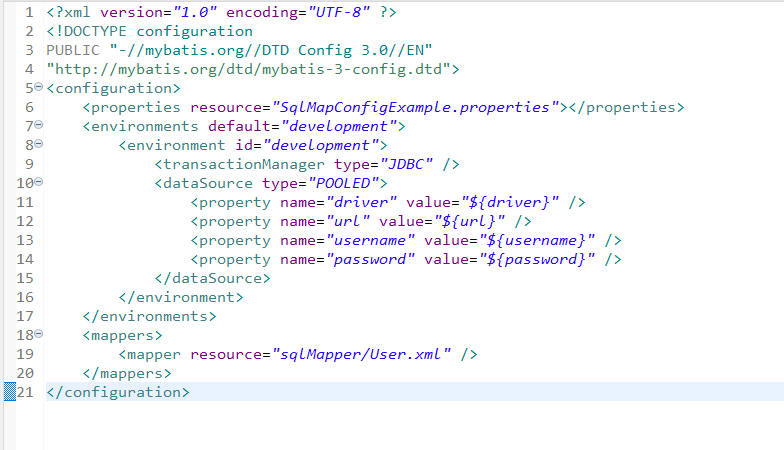Viewport: 784px width, 450px height.
Task: Click the closing </properties> tag
Action: tap(626, 107)
